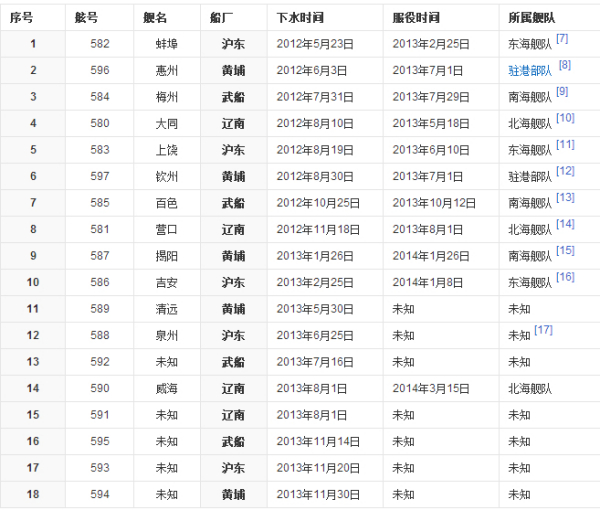The image size is (600, 510).
Task: Select hull number 584 cell
Action: [x=100, y=97]
